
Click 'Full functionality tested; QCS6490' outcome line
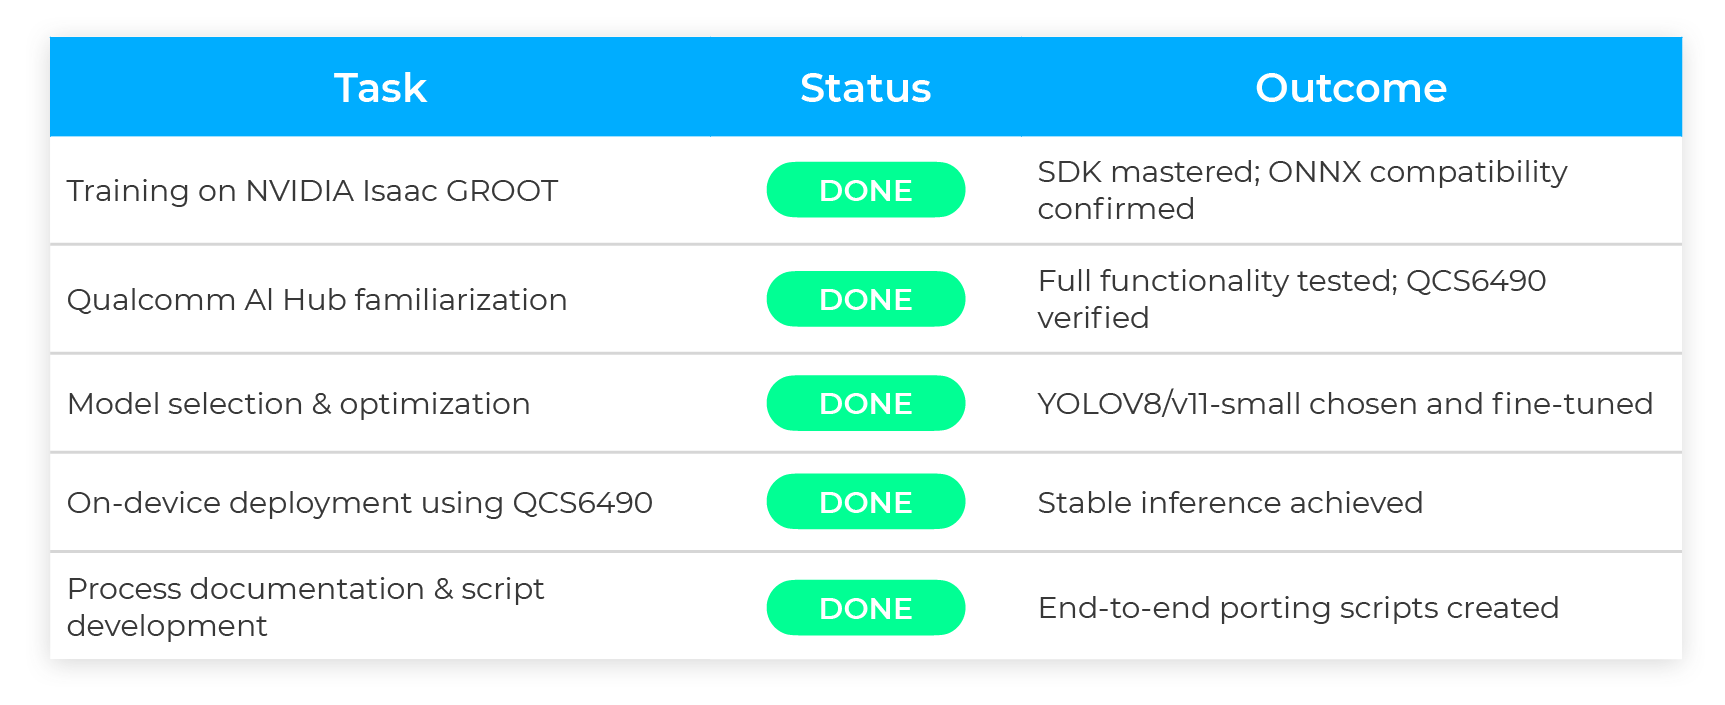(1291, 281)
